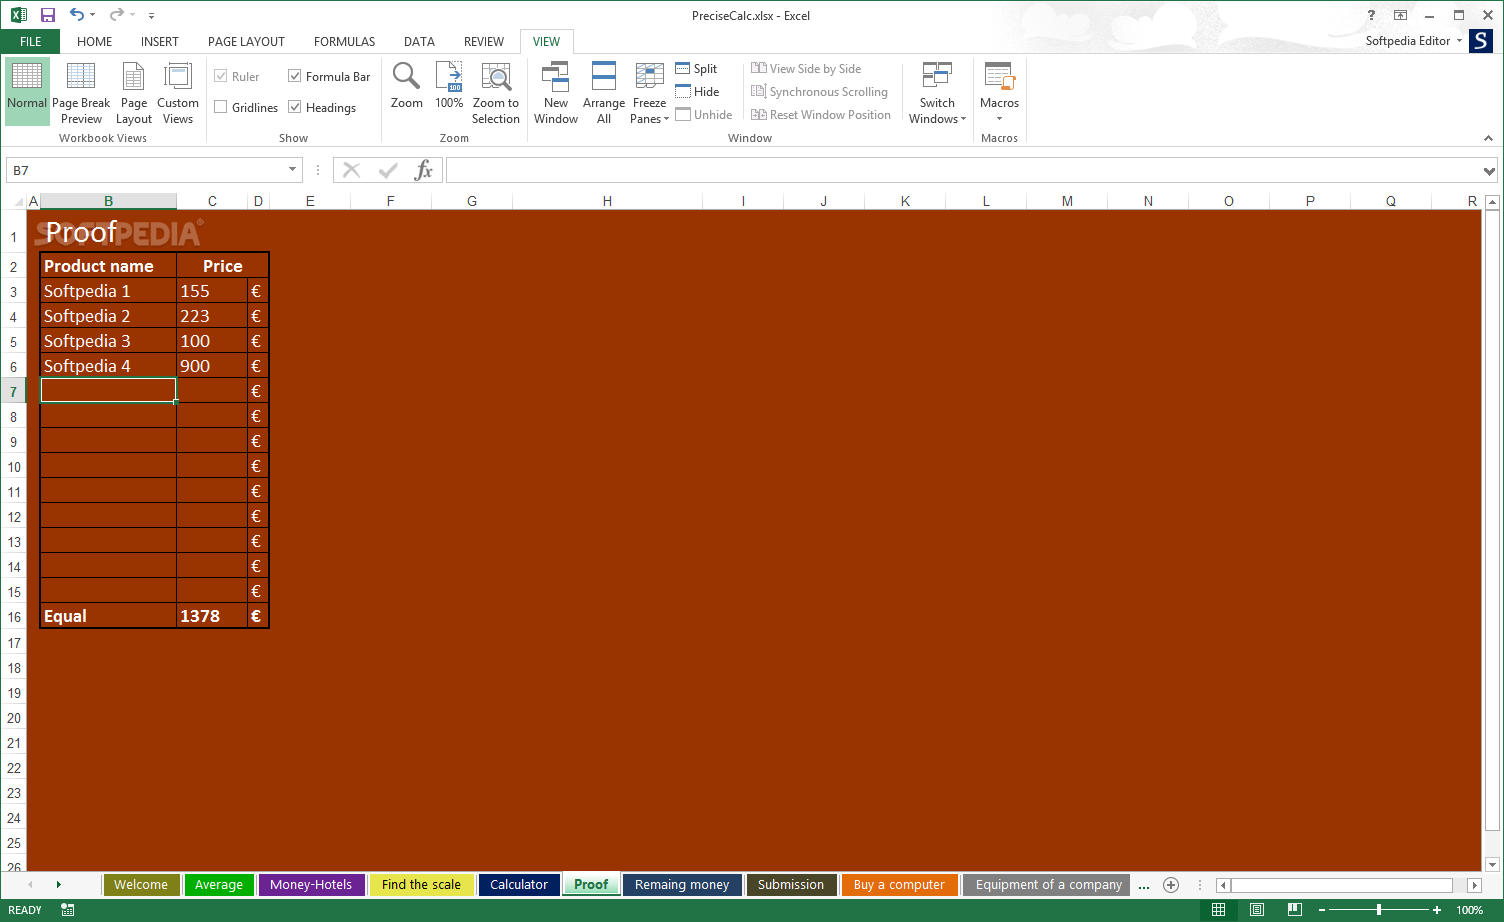Open the PAGE LAYOUT ribbon tab
Screen dimensions: 1504x922
click(x=246, y=41)
